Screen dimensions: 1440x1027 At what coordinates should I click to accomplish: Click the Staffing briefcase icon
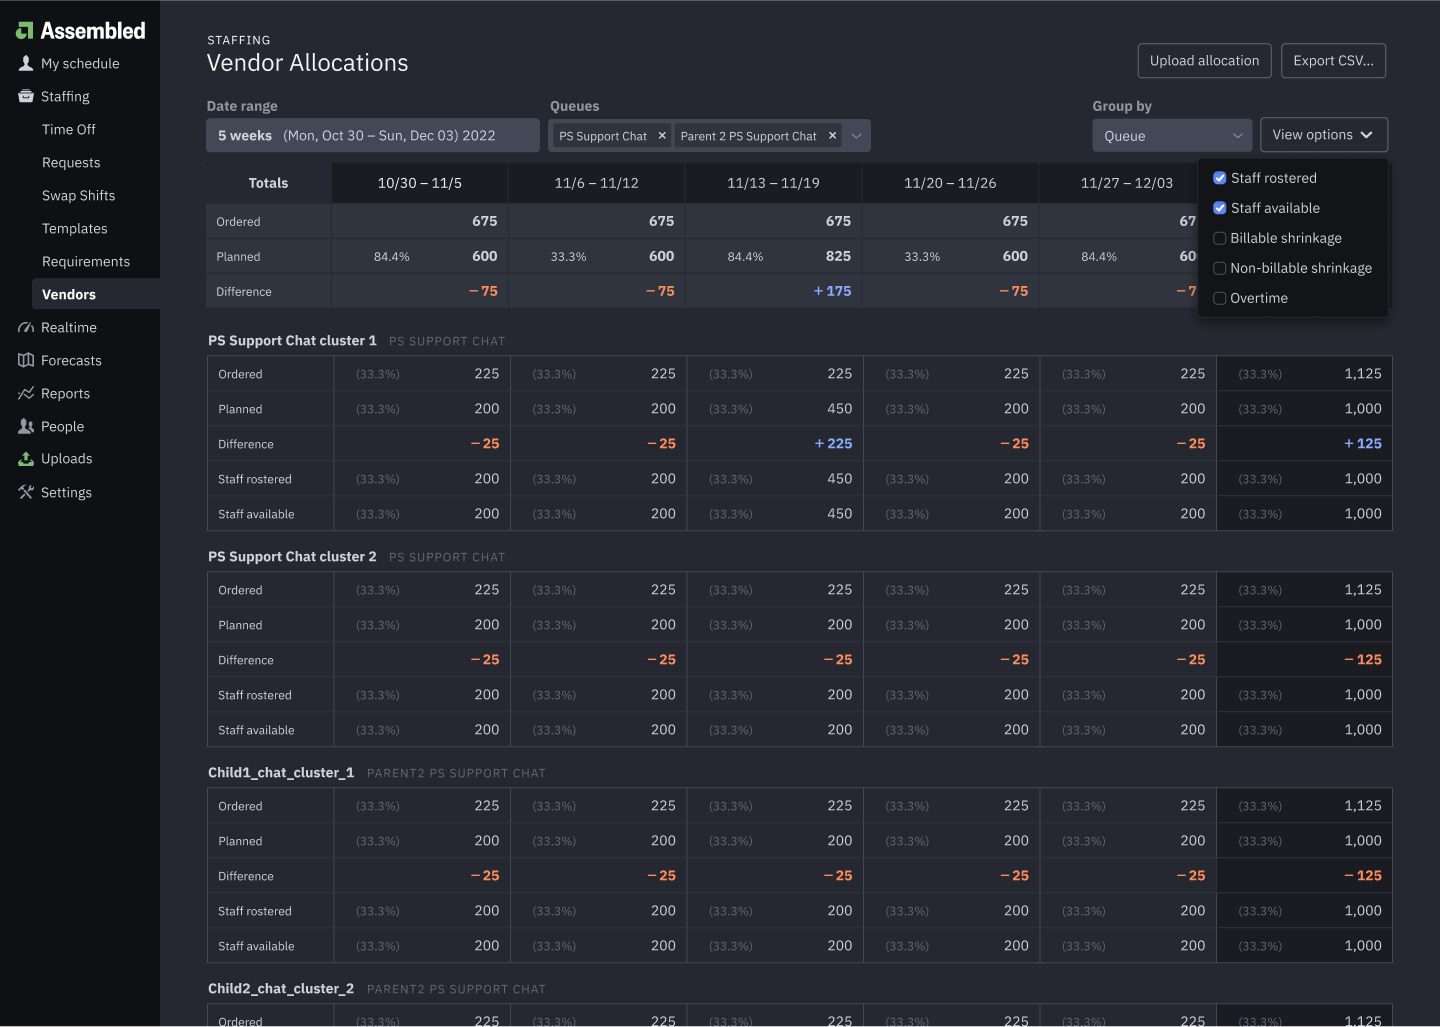click(26, 96)
